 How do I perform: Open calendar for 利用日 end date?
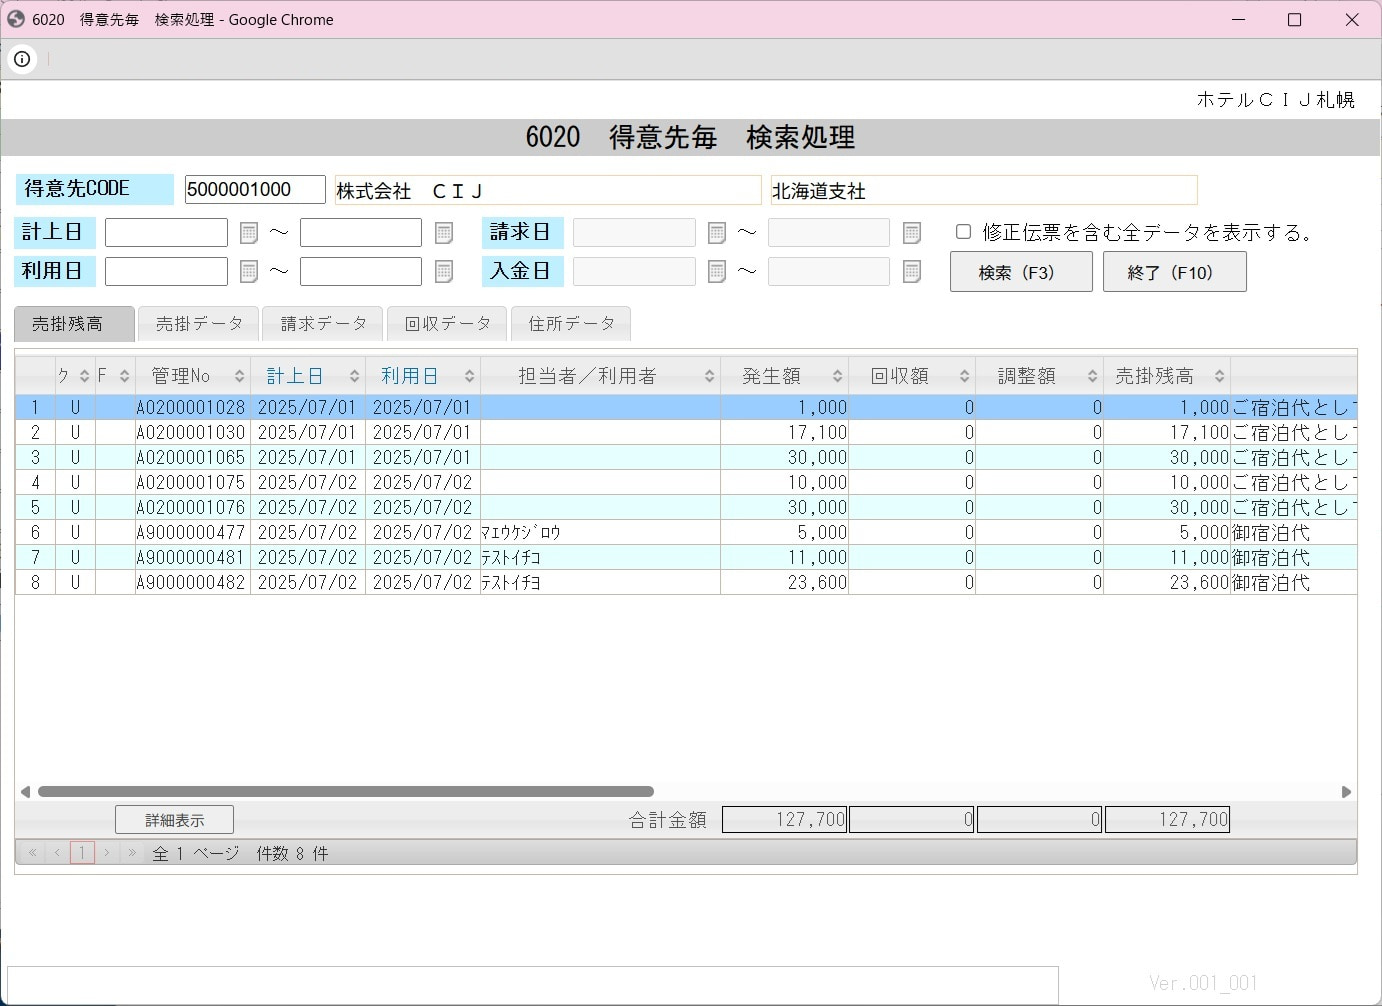tap(444, 272)
